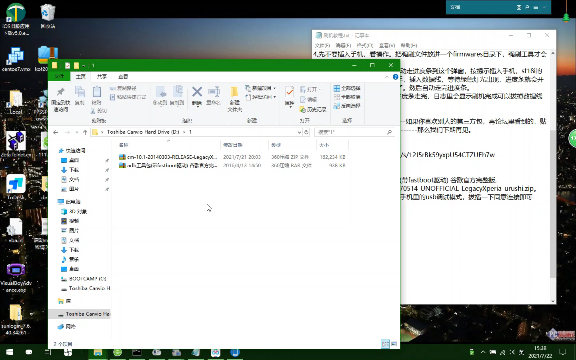Click the refresh button beside the address bar
576x360 pixels.
point(306,132)
